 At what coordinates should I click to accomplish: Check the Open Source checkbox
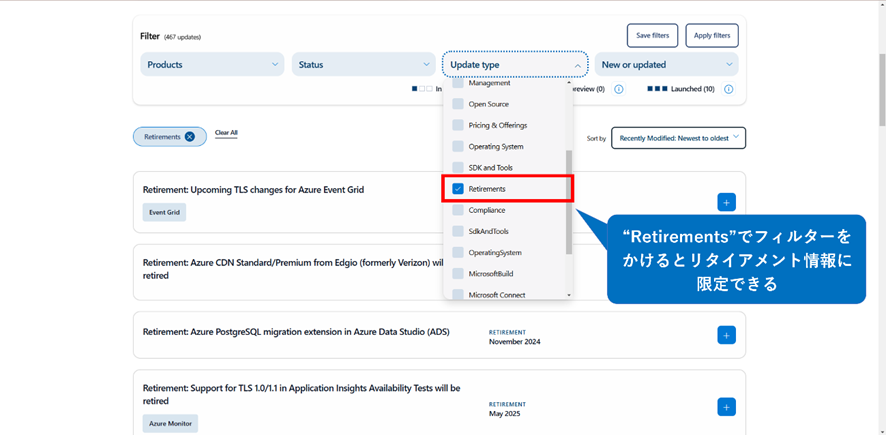coord(458,104)
